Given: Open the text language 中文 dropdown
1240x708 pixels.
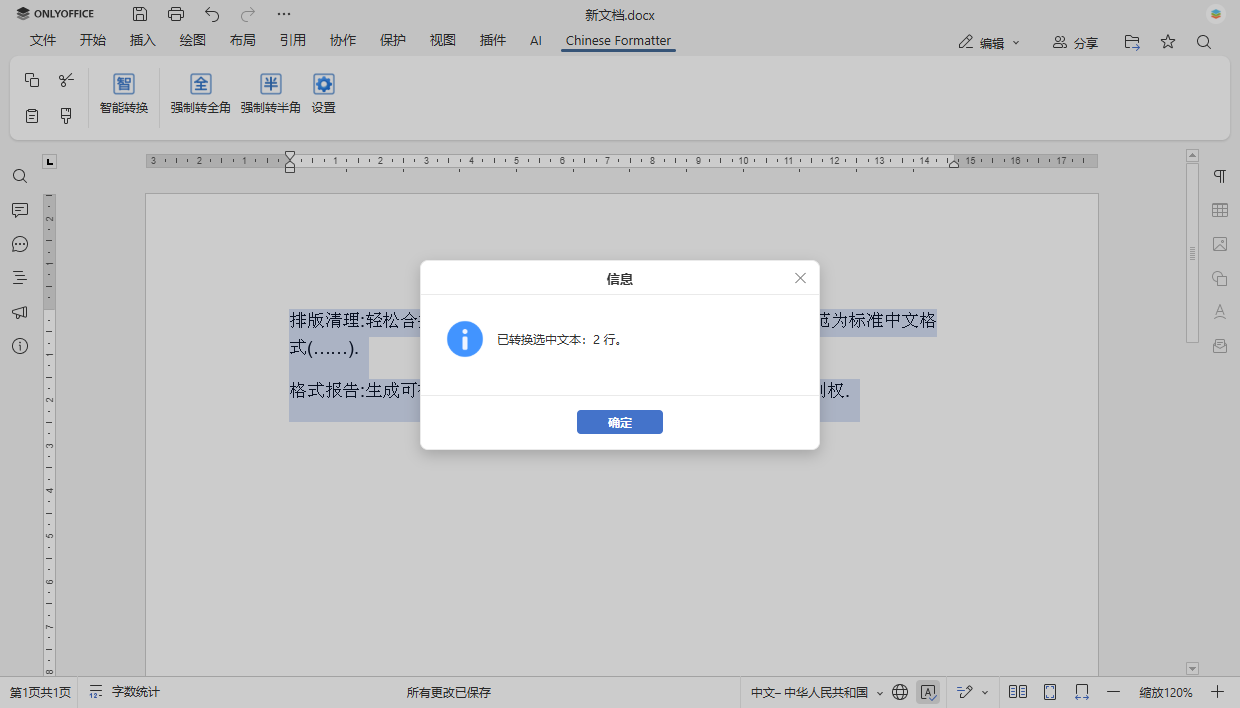Looking at the screenshot, I should pyautogui.click(x=817, y=692).
